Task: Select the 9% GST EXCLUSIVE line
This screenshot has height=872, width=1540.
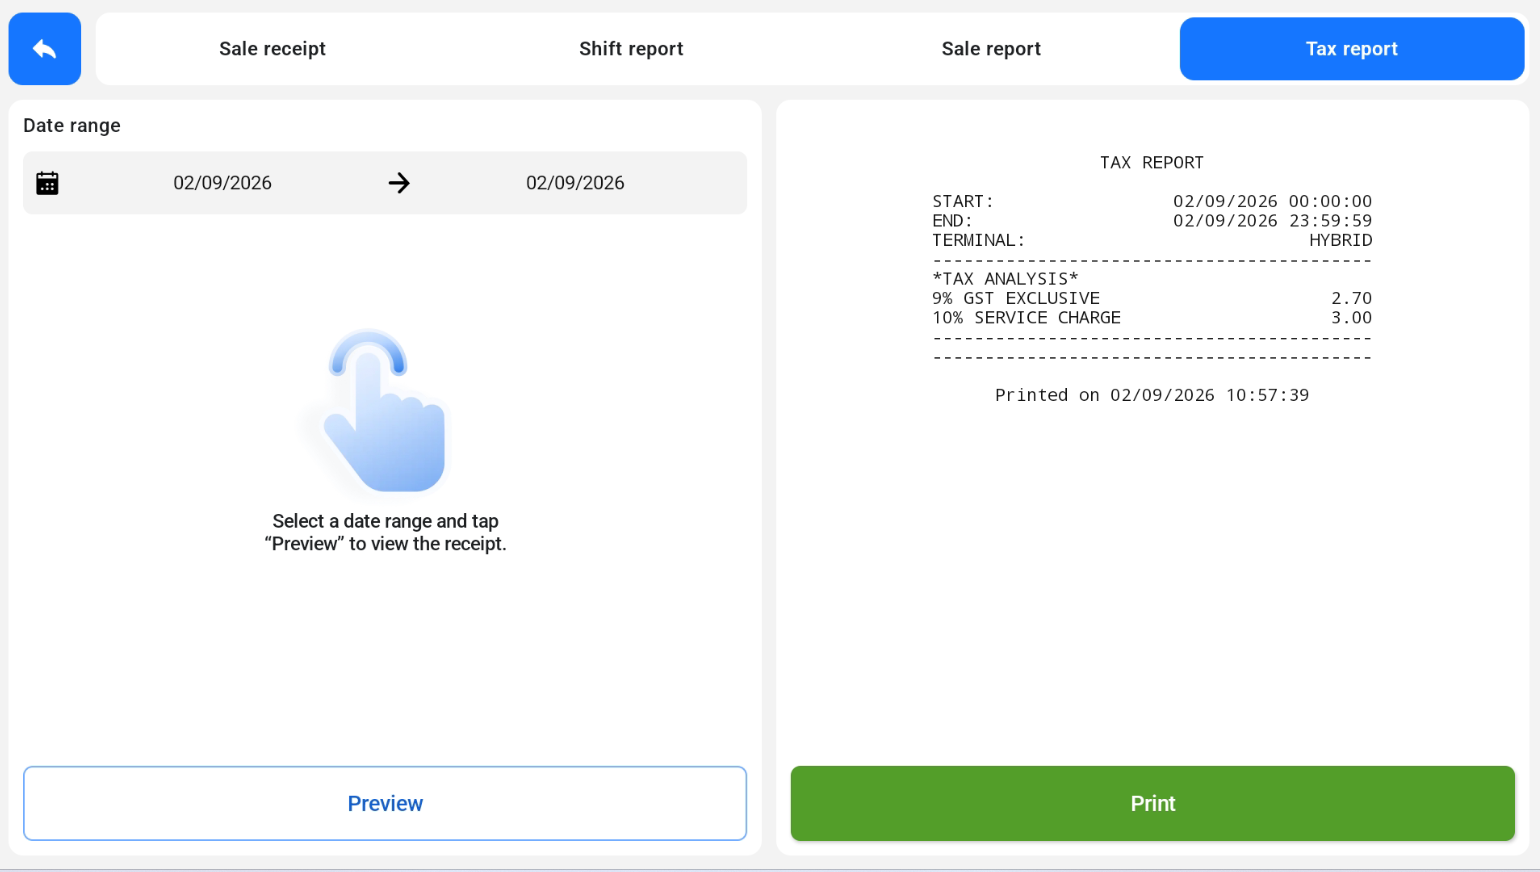Action: pos(1152,298)
